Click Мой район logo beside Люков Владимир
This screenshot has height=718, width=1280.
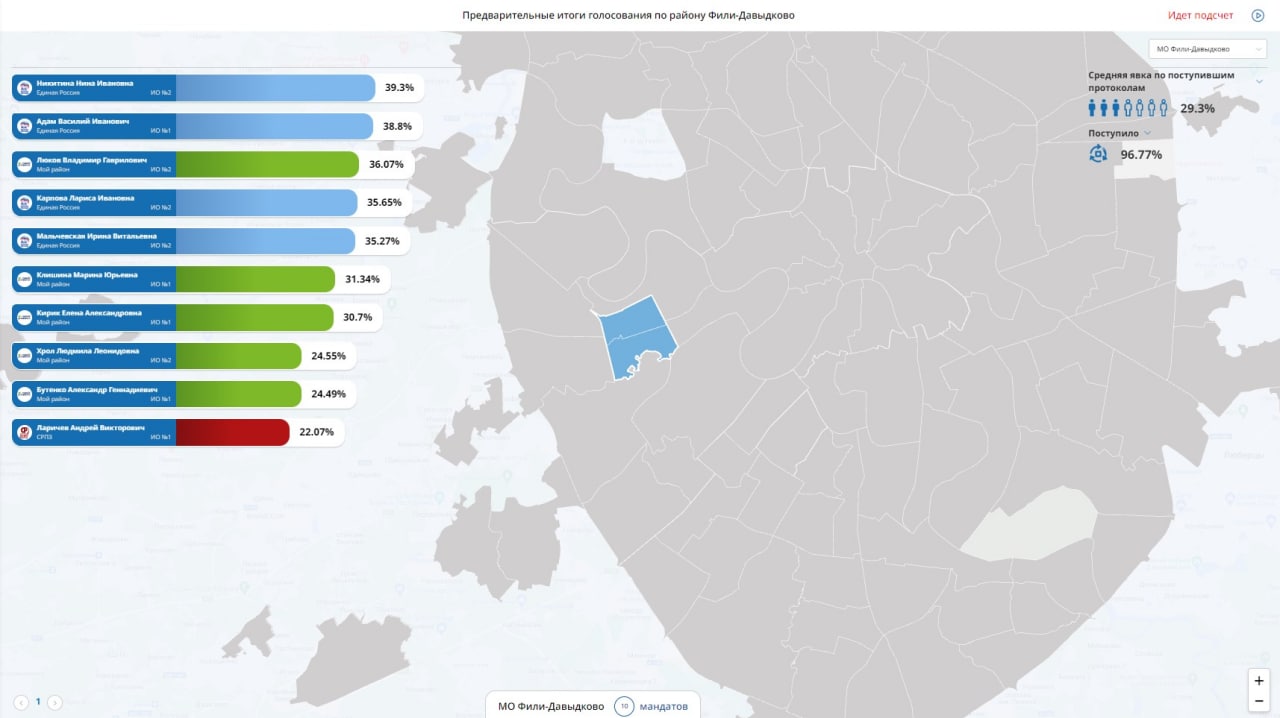pos(25,164)
